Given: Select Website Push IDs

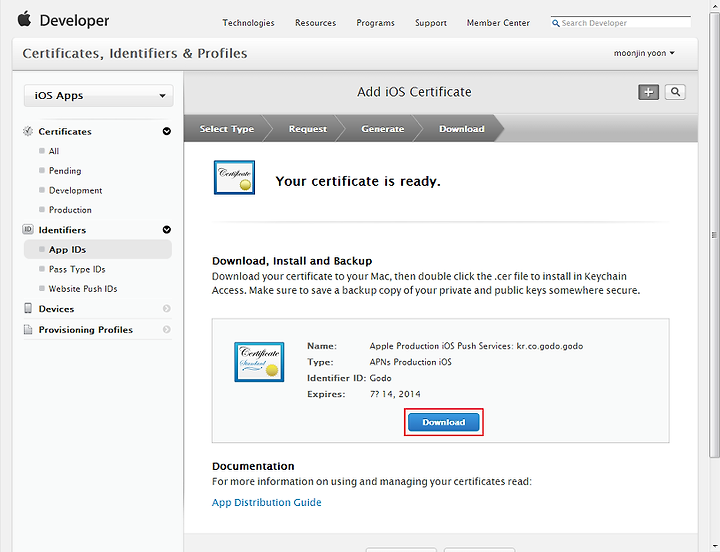Looking at the screenshot, I should pos(83,289).
